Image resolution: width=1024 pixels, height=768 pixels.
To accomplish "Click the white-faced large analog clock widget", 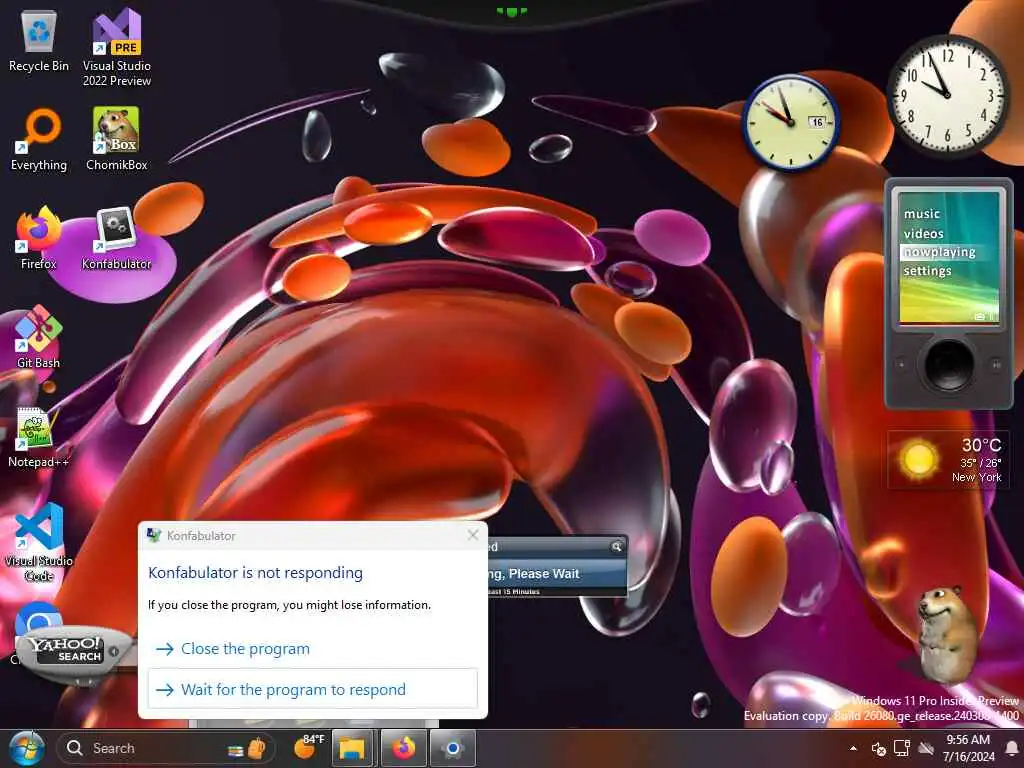I will tap(946, 95).
